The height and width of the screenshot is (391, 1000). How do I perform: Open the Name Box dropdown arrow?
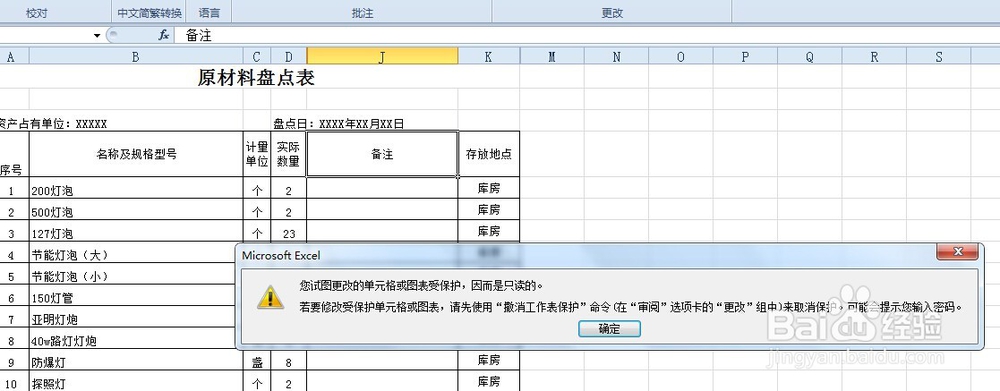[97, 36]
